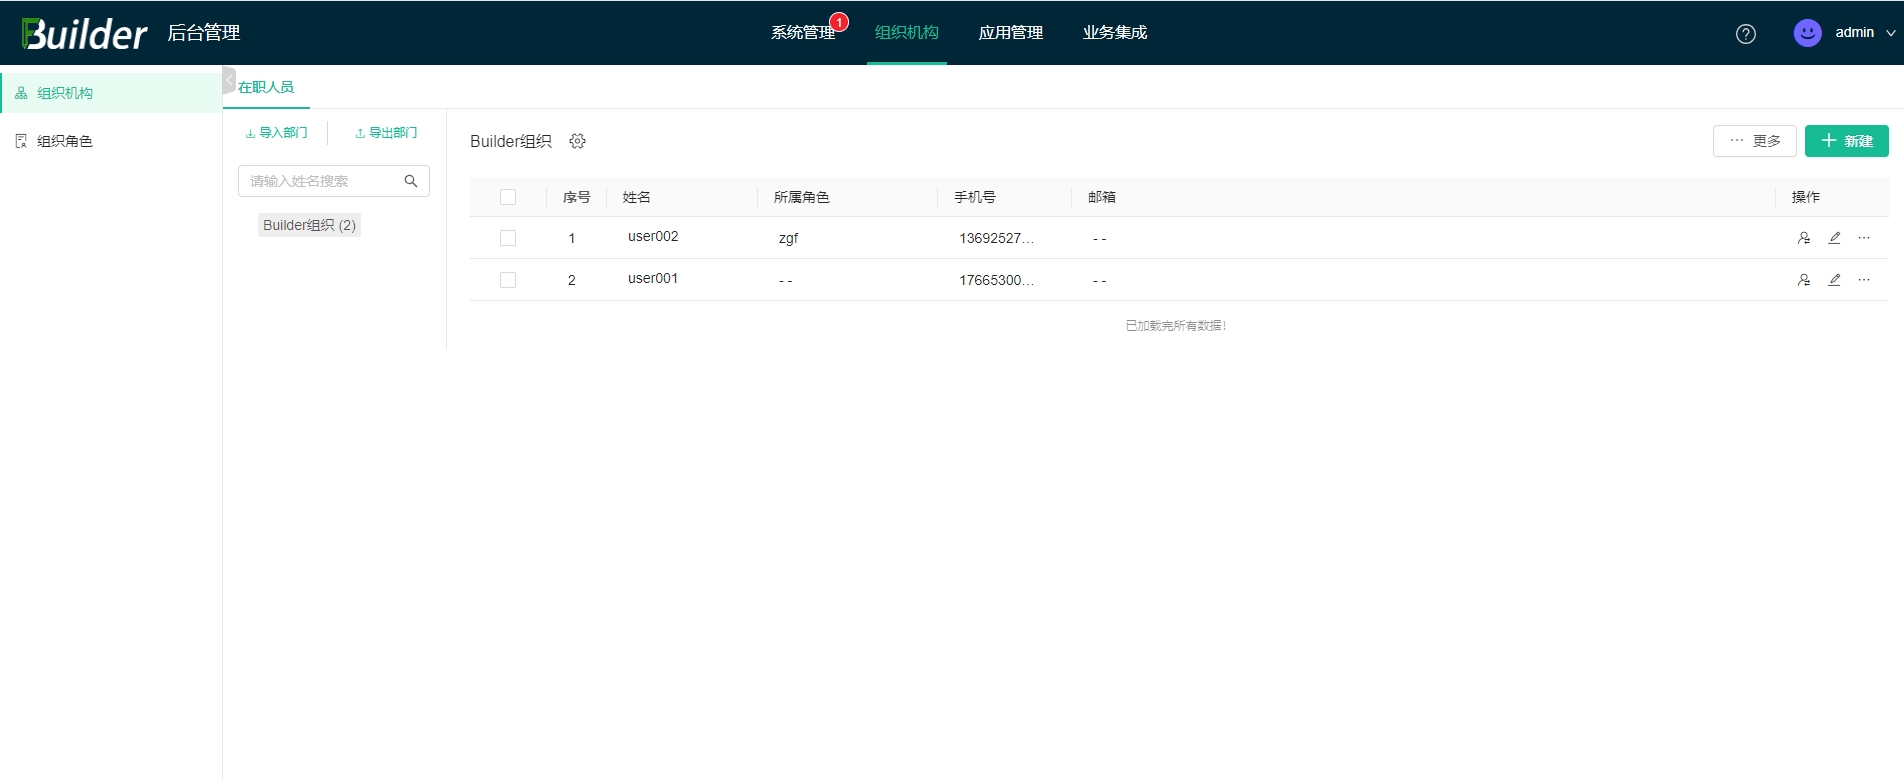Click phone number 13692527…

(x=996, y=238)
